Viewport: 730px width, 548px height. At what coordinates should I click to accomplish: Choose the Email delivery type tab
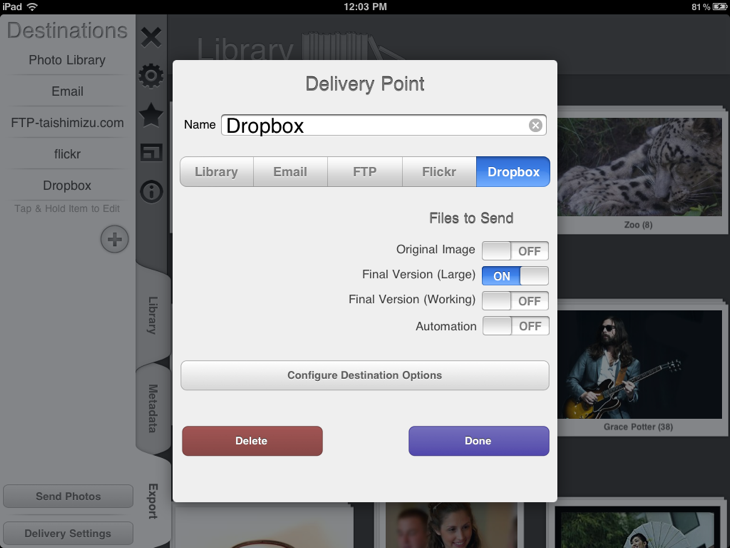pyautogui.click(x=290, y=172)
